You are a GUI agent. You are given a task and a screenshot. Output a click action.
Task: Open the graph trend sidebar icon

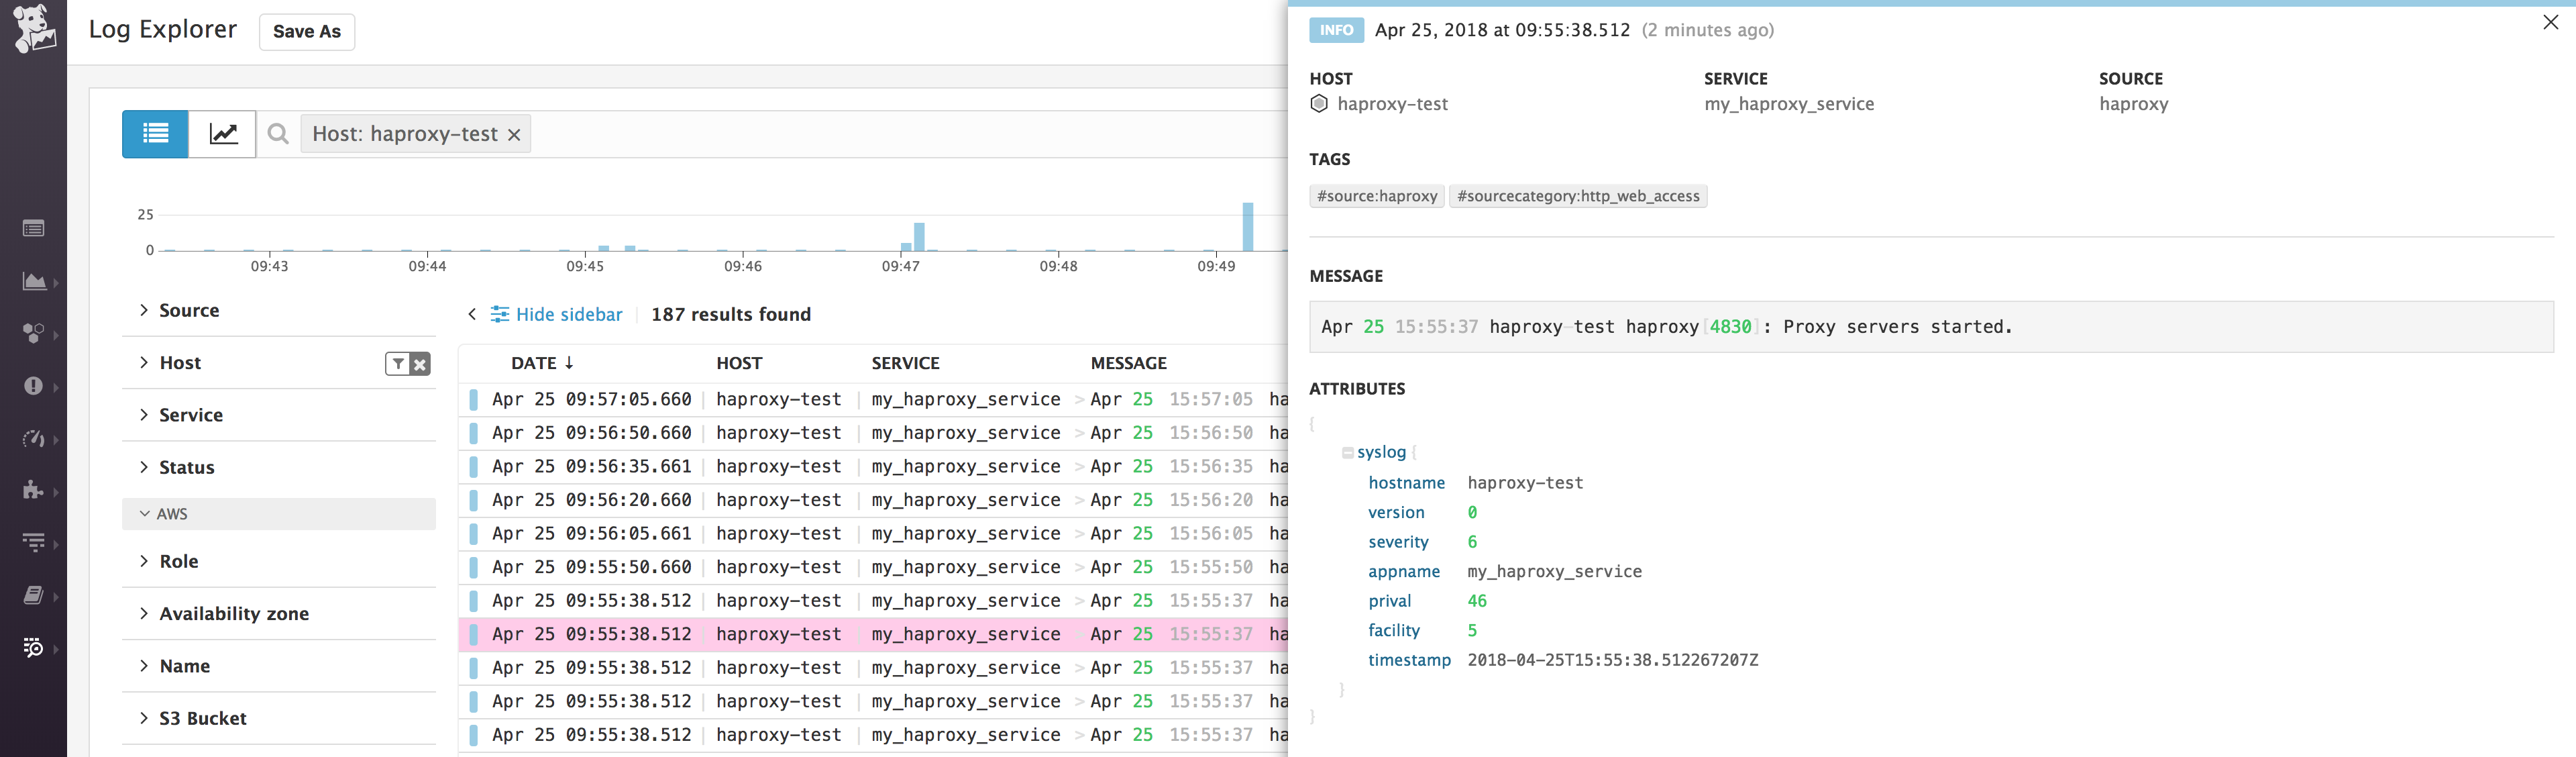pyautogui.click(x=34, y=282)
